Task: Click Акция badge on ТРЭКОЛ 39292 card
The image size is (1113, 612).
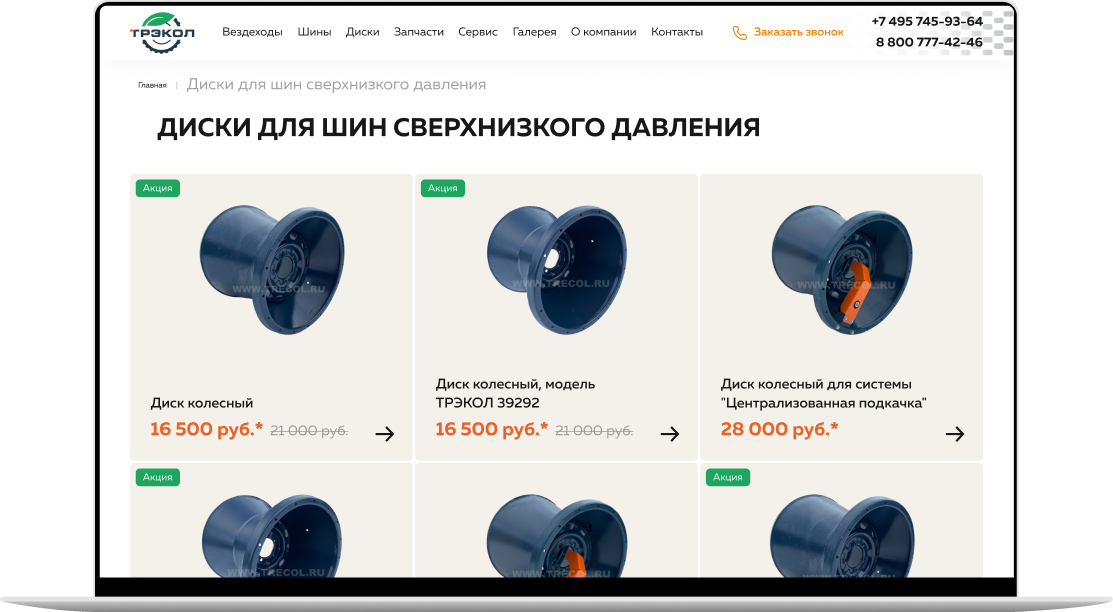Action: click(x=443, y=188)
